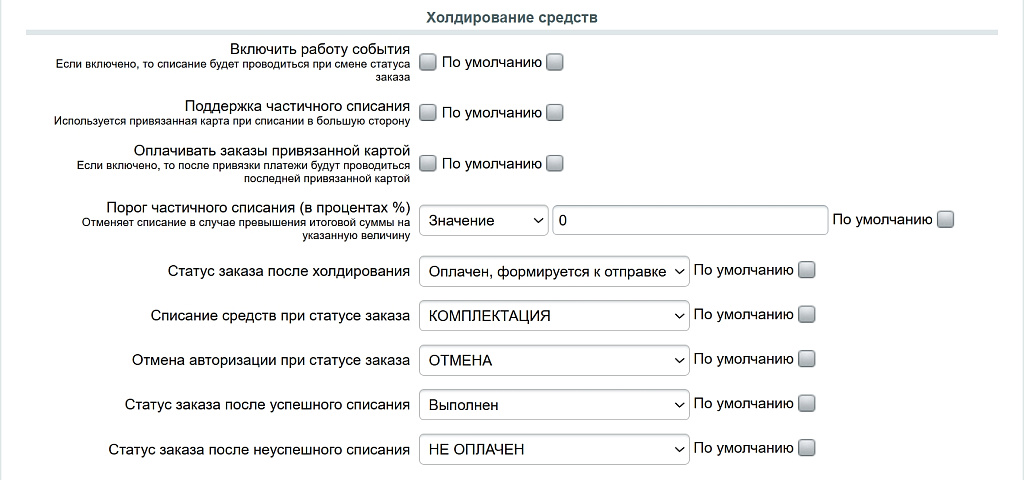
Task: Tick 'По умолчанию' for 'Порог частичного списания'
Action: [946, 220]
